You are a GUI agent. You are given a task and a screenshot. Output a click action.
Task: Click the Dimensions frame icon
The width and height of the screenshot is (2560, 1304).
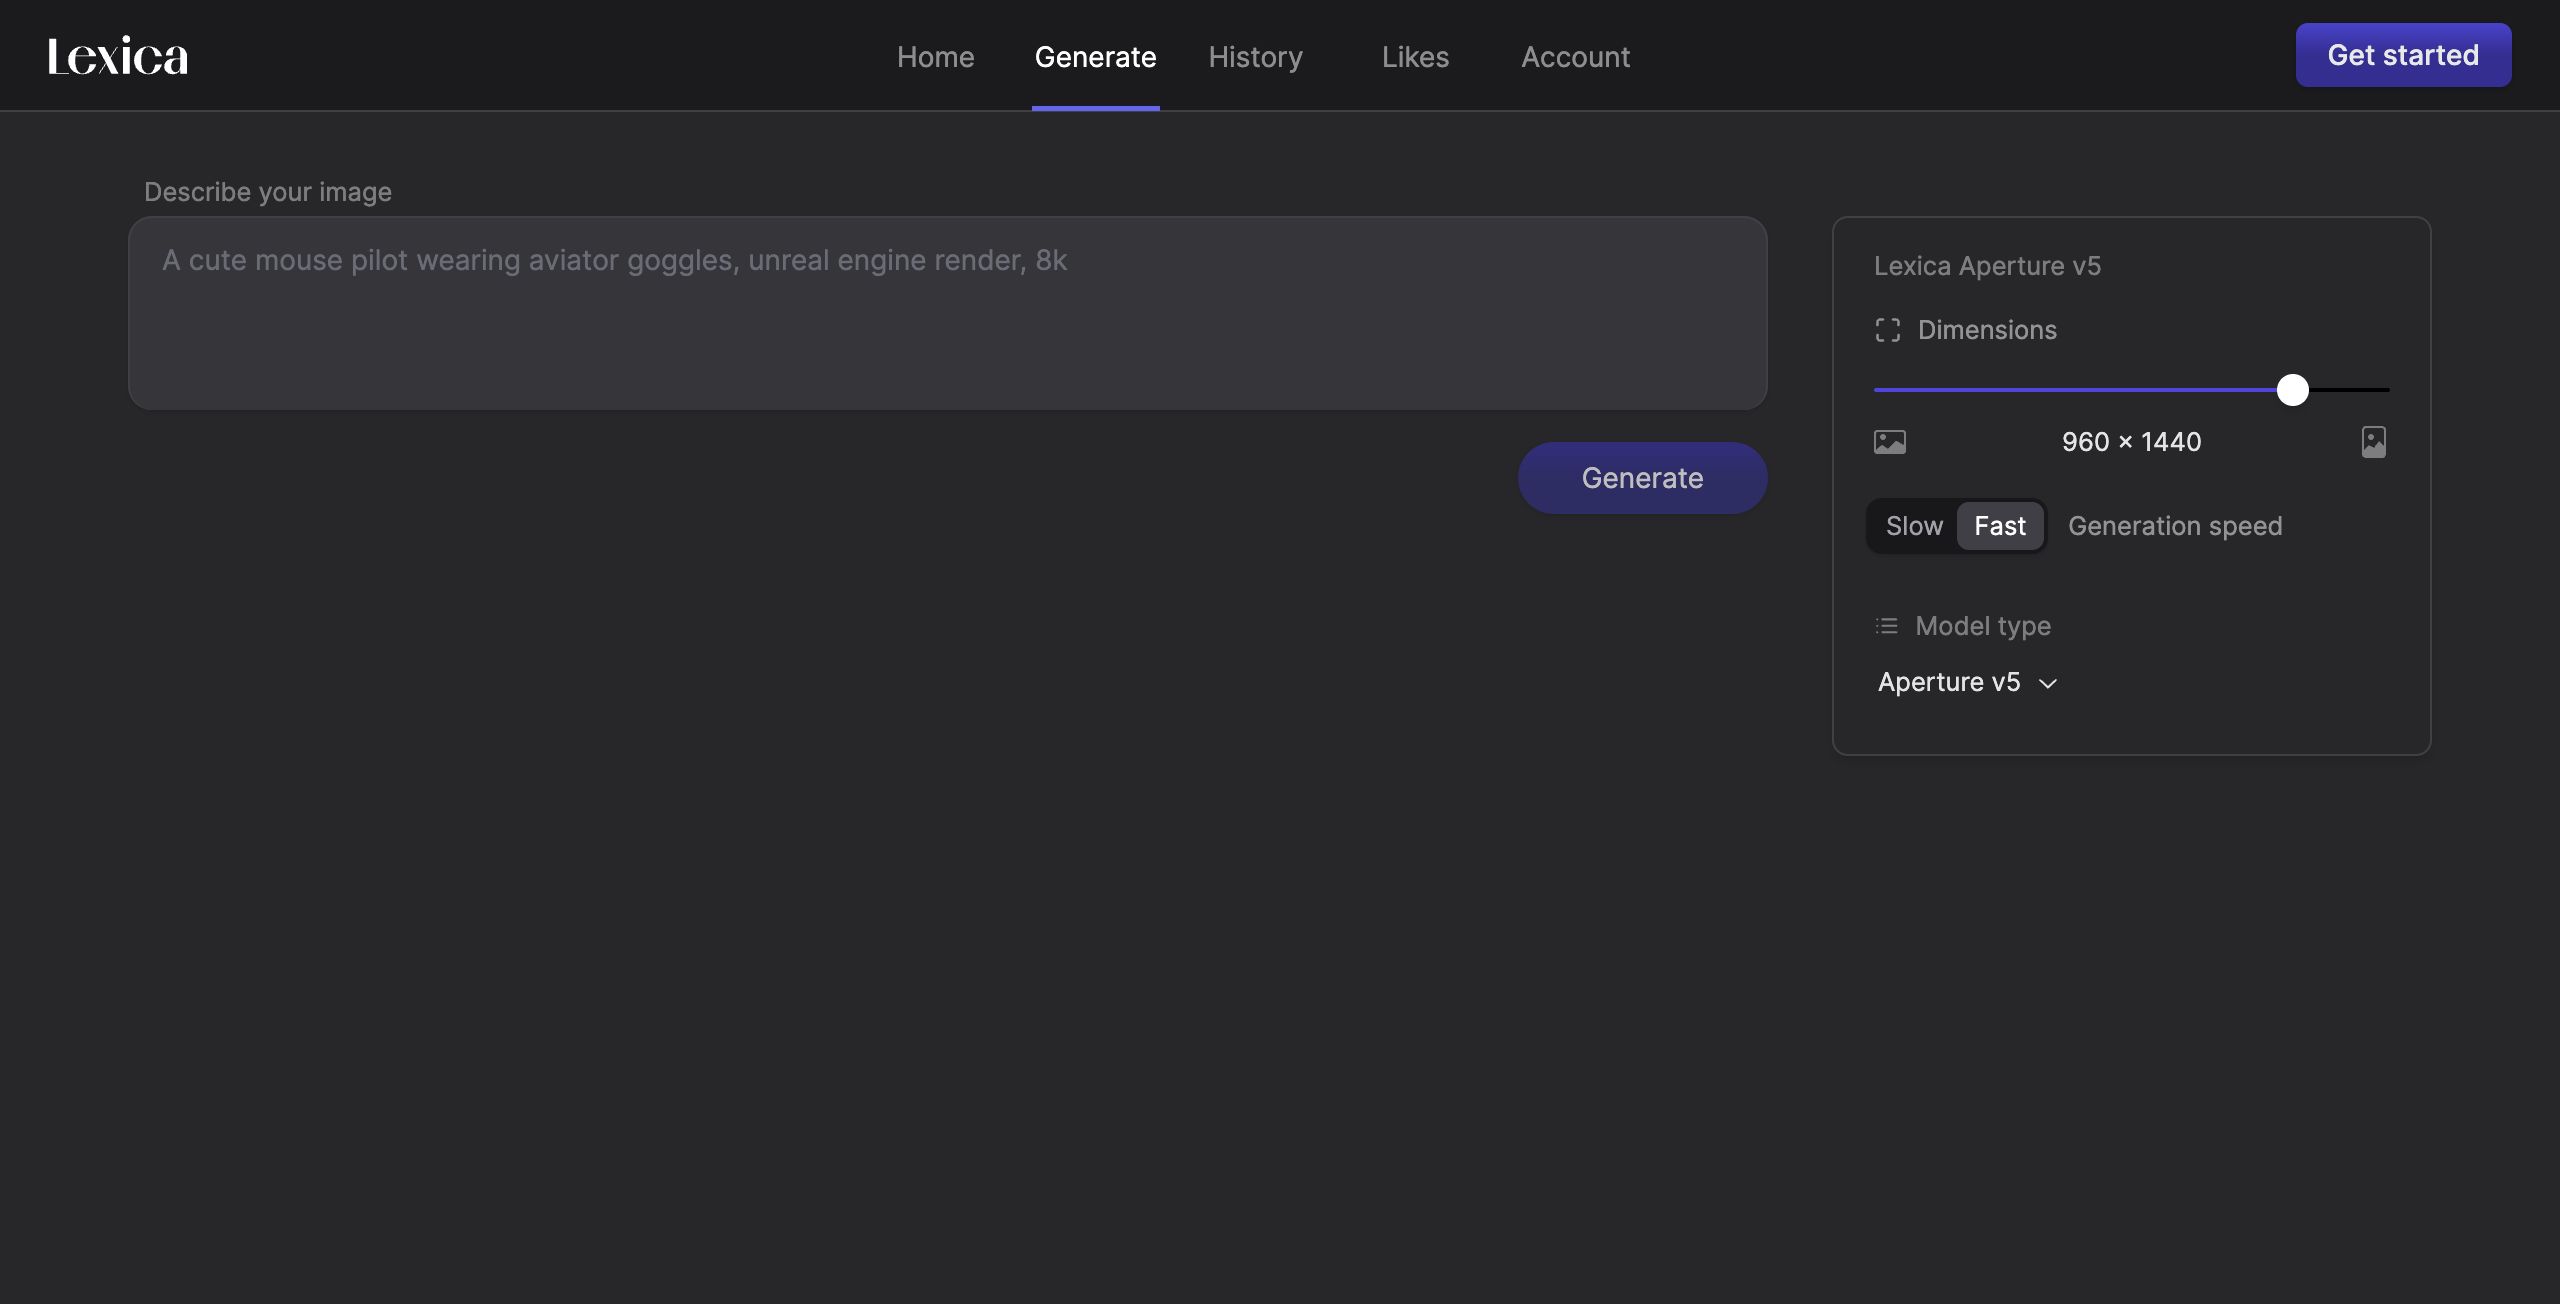pos(1887,330)
